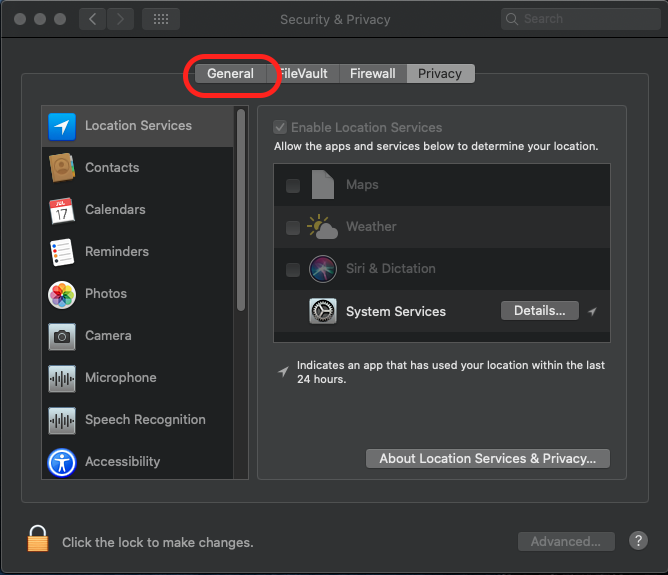This screenshot has width=668, height=575.
Task: Click the Weather sun and cloud icon
Action: click(x=322, y=227)
